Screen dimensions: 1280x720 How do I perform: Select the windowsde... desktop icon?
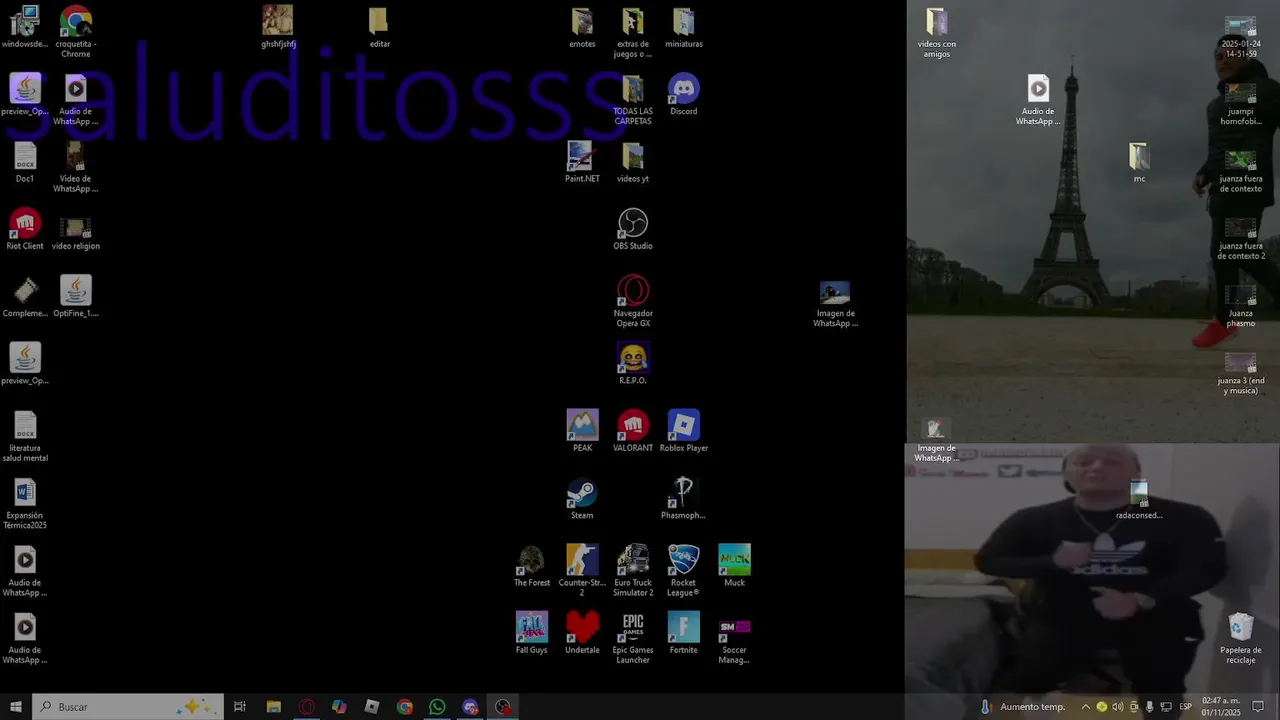[25, 27]
